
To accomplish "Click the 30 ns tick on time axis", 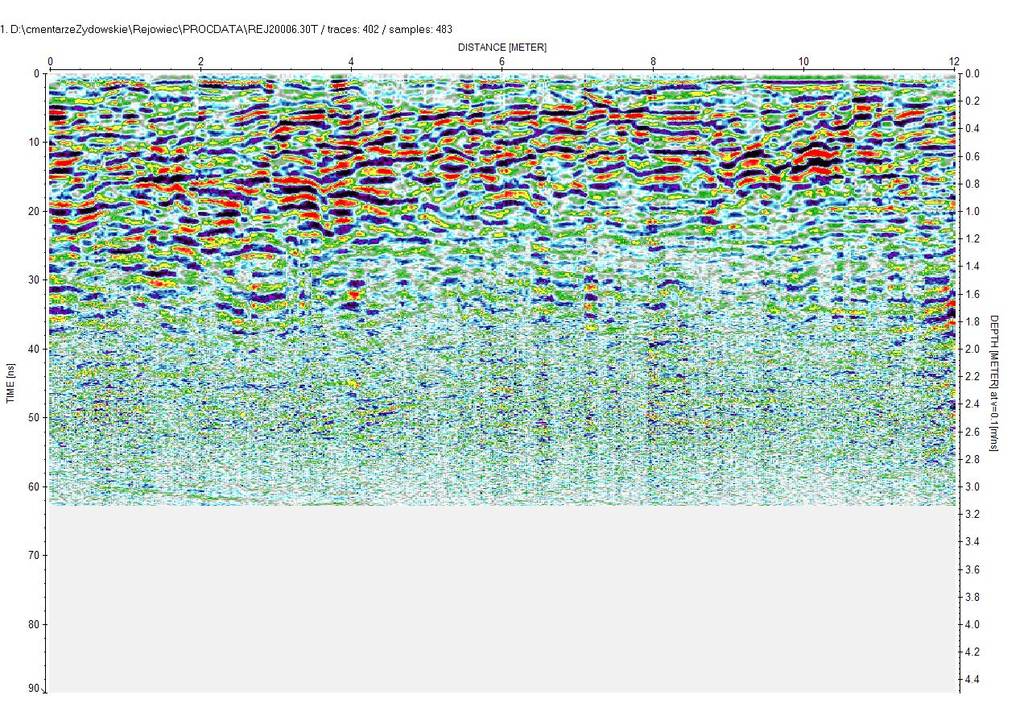I will pos(32,280).
